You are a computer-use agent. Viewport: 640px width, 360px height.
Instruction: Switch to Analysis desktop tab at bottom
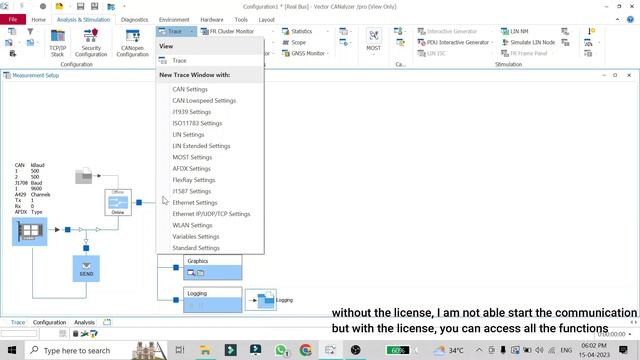[84, 322]
